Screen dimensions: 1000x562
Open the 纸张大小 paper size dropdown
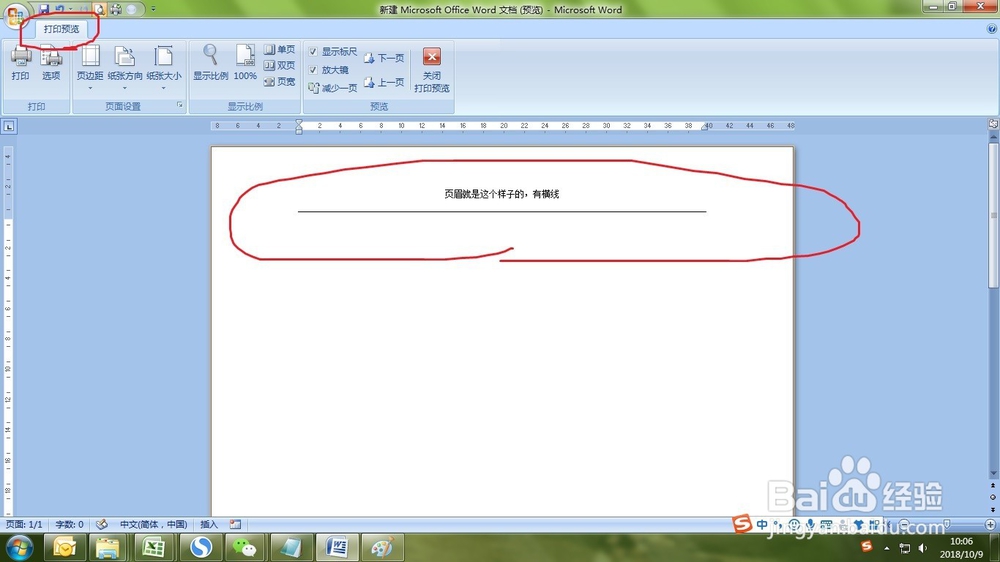[164, 68]
